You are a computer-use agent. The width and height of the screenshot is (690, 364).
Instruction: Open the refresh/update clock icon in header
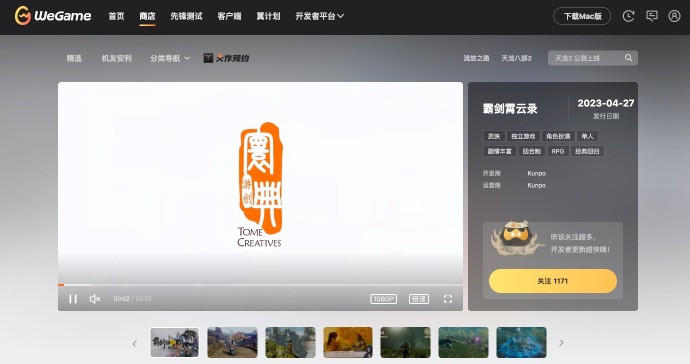628,16
